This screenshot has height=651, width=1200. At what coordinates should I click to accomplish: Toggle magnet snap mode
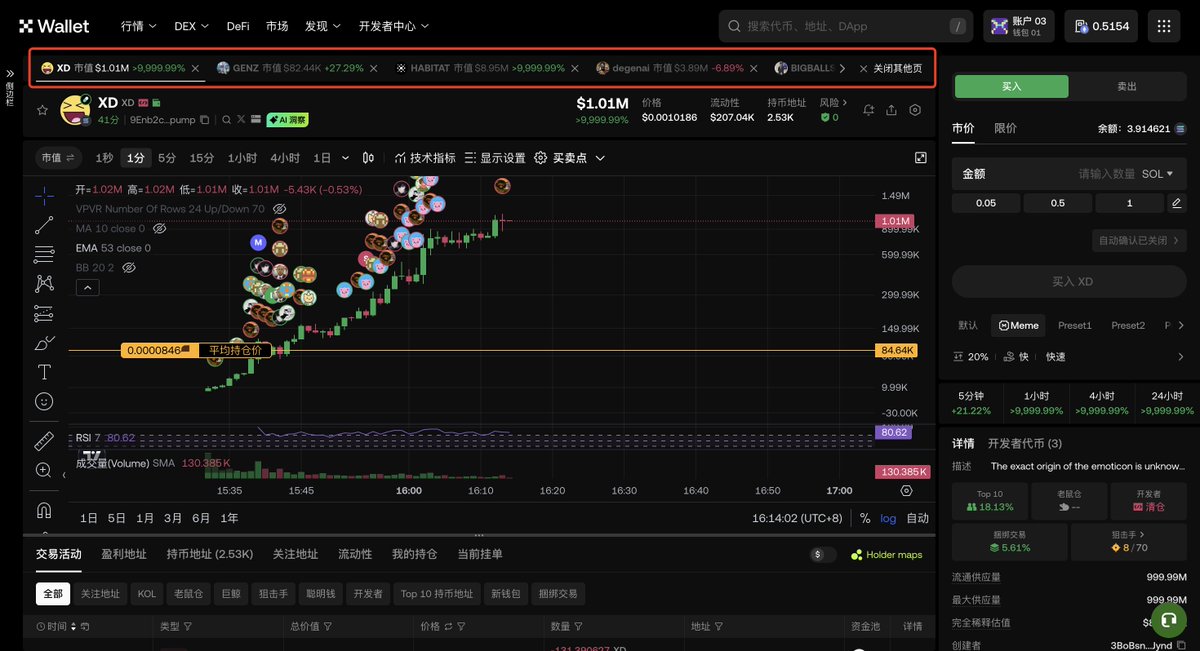click(44, 510)
